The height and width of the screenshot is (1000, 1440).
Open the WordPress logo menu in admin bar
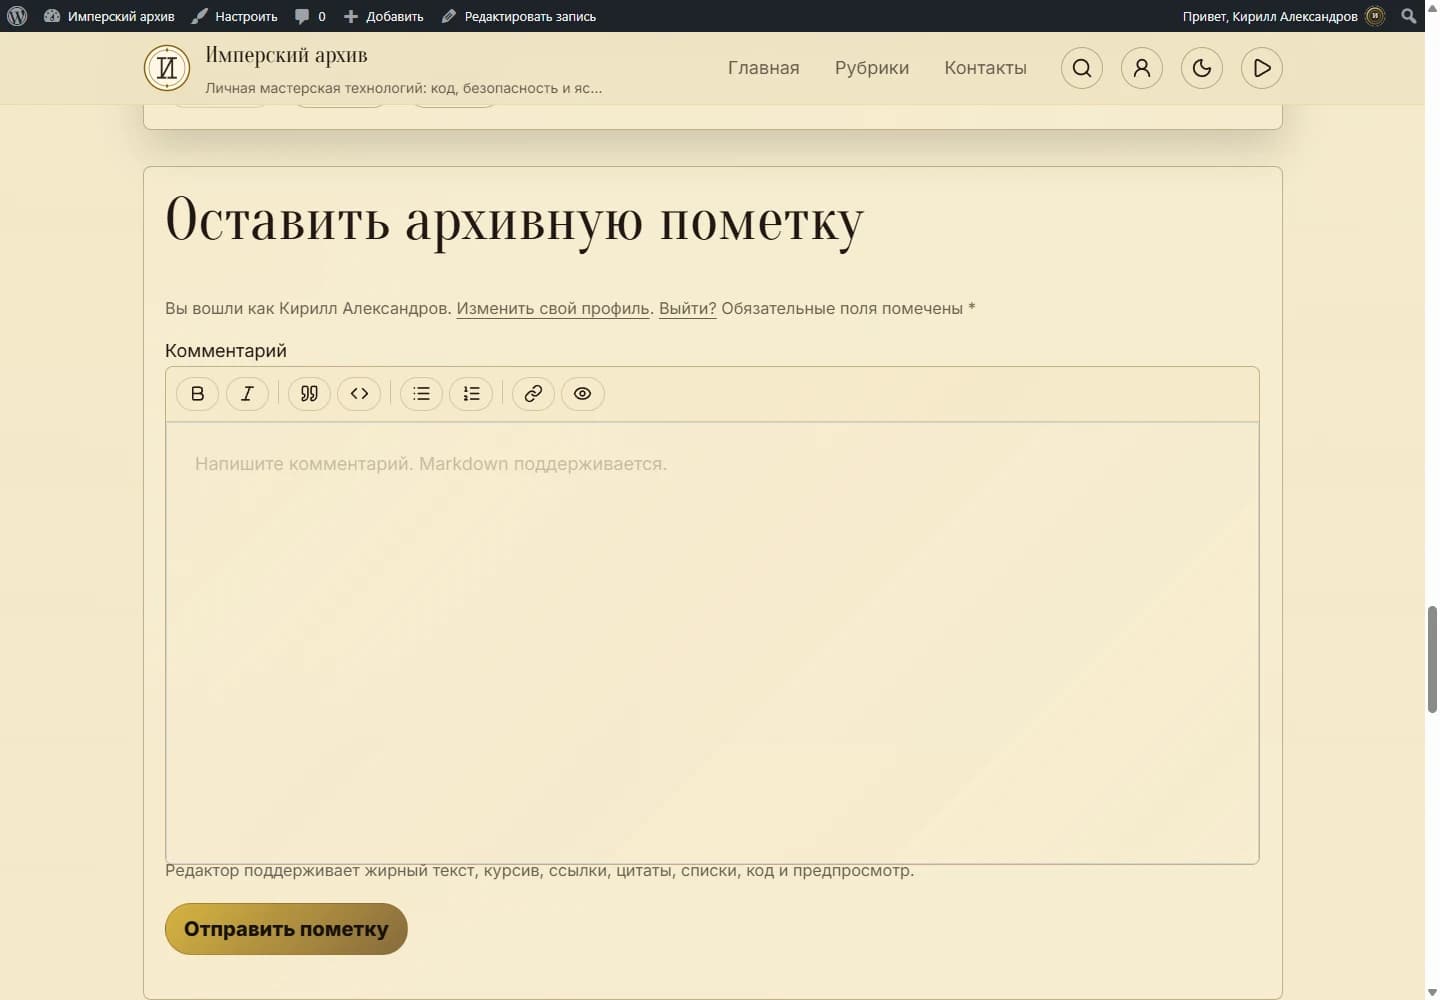pos(17,16)
